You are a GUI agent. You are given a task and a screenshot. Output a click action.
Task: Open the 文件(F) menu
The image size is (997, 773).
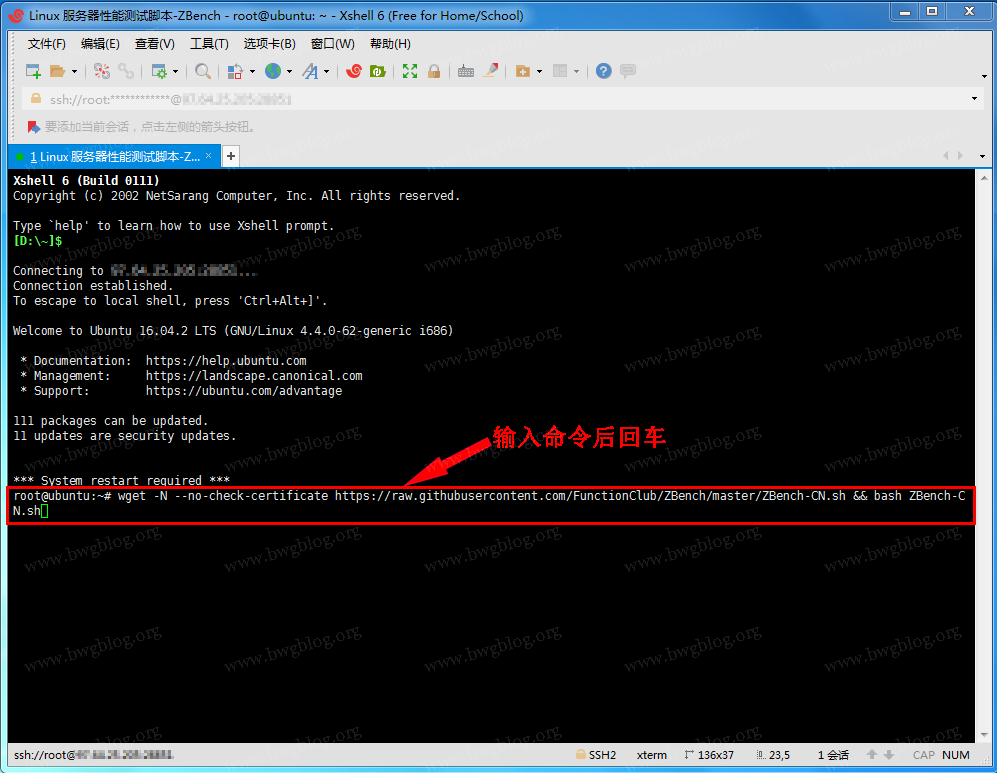(46, 44)
